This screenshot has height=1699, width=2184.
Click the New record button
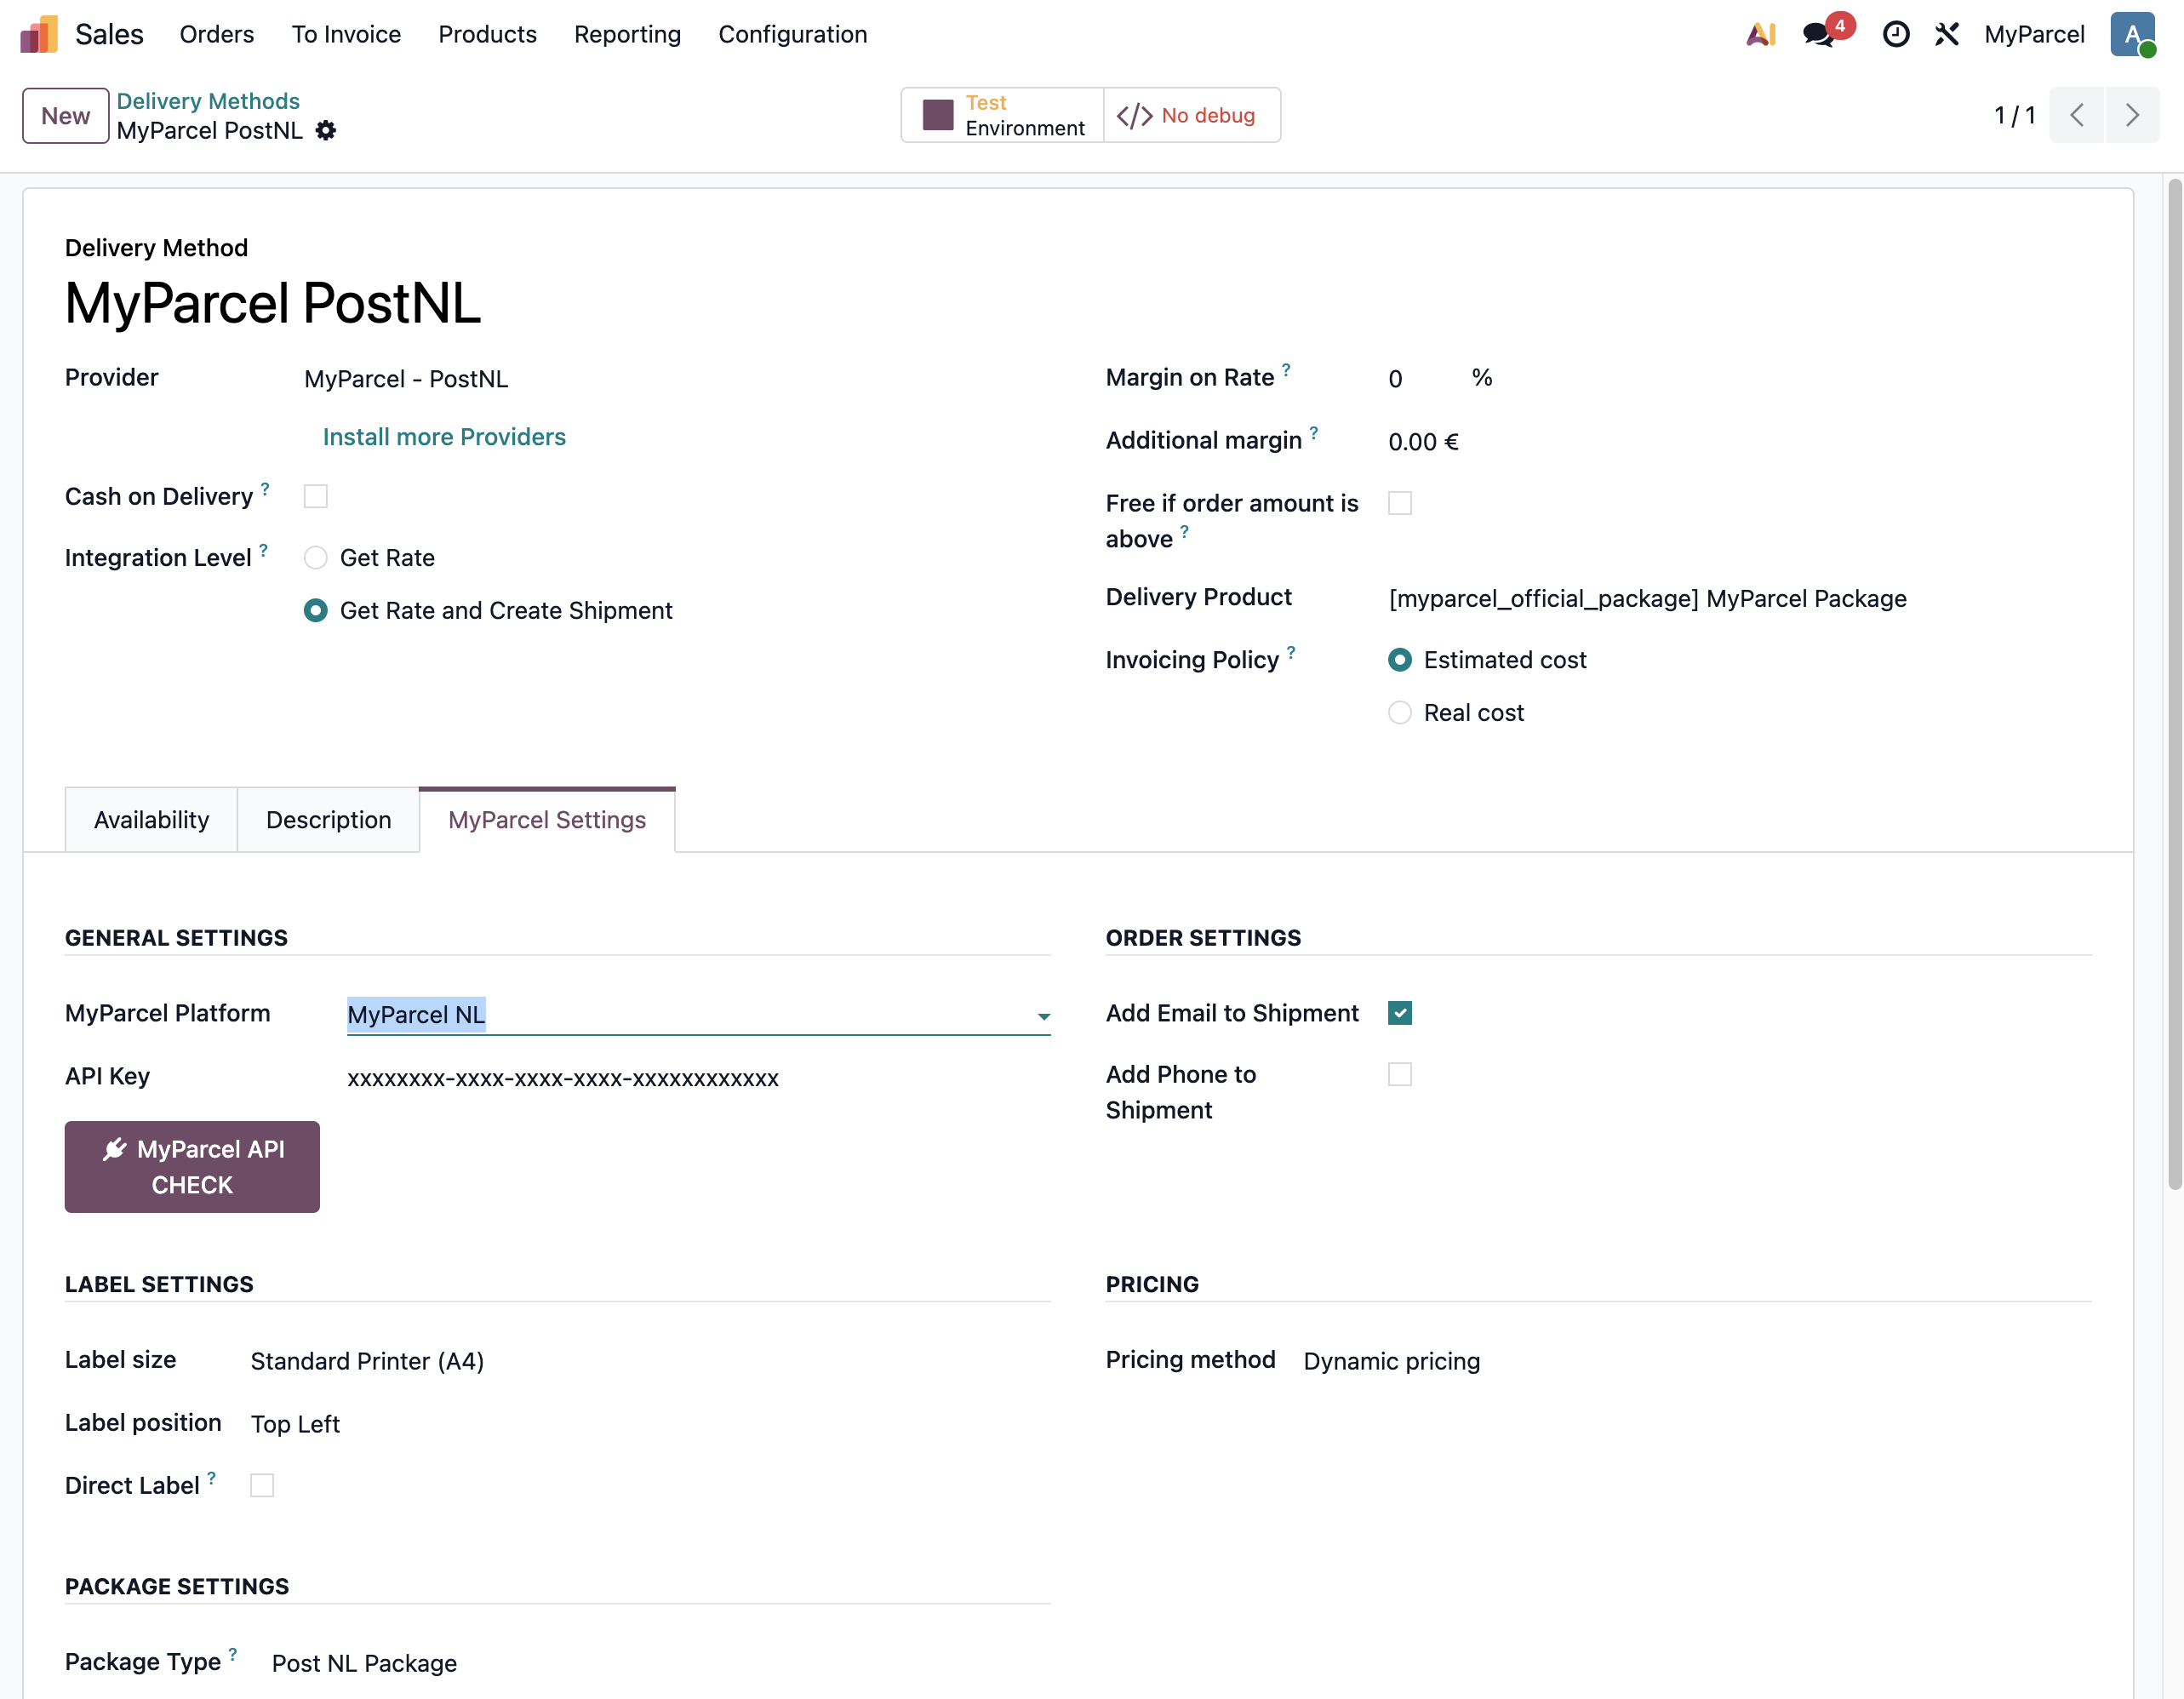tap(66, 116)
